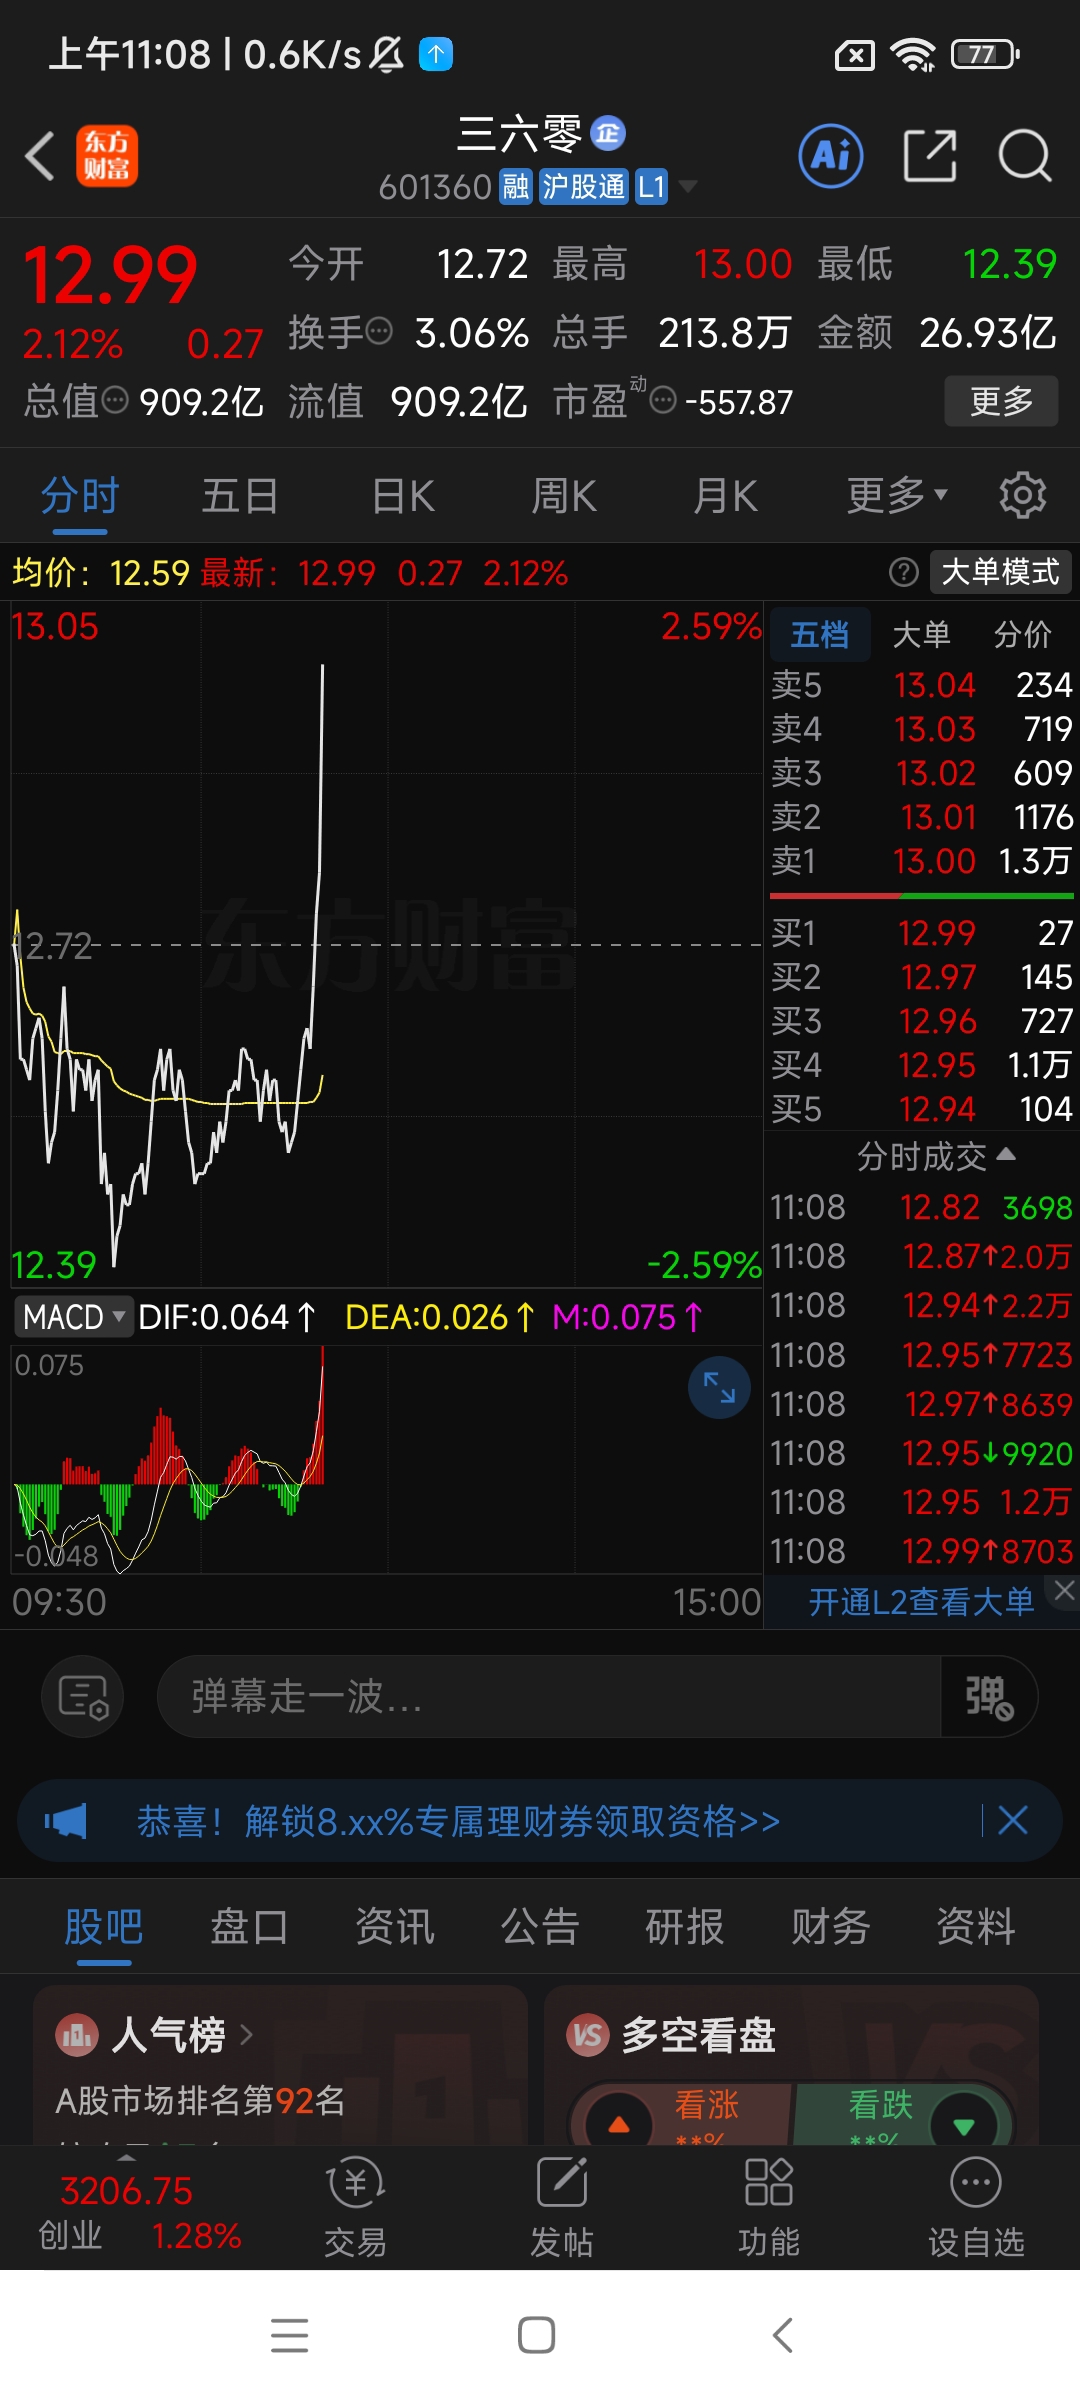Tap the share icon in header
This screenshot has width=1080, height=2400.
(930, 156)
